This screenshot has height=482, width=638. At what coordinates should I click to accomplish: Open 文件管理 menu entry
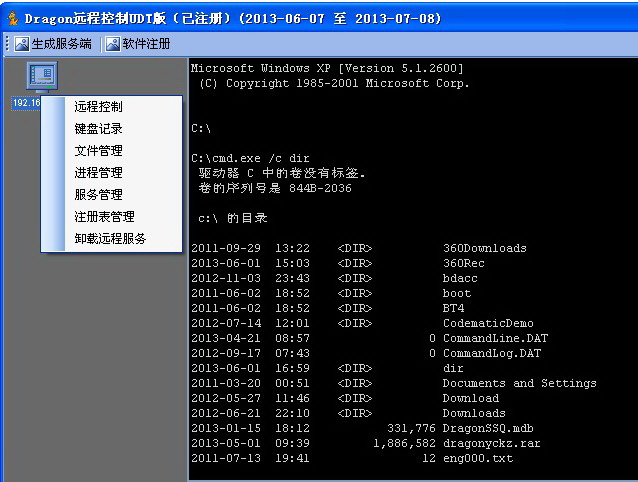(98, 150)
